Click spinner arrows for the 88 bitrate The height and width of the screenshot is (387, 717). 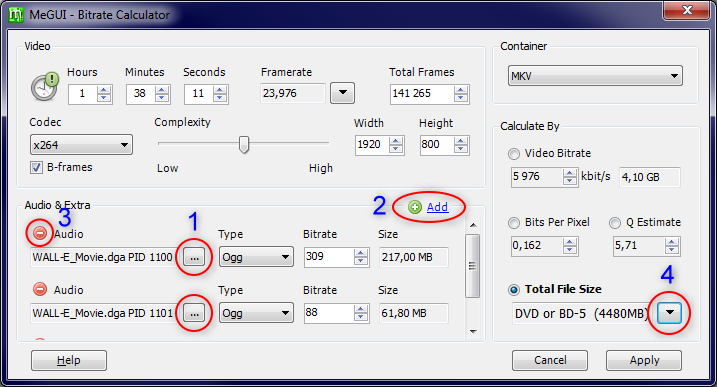coord(361,313)
